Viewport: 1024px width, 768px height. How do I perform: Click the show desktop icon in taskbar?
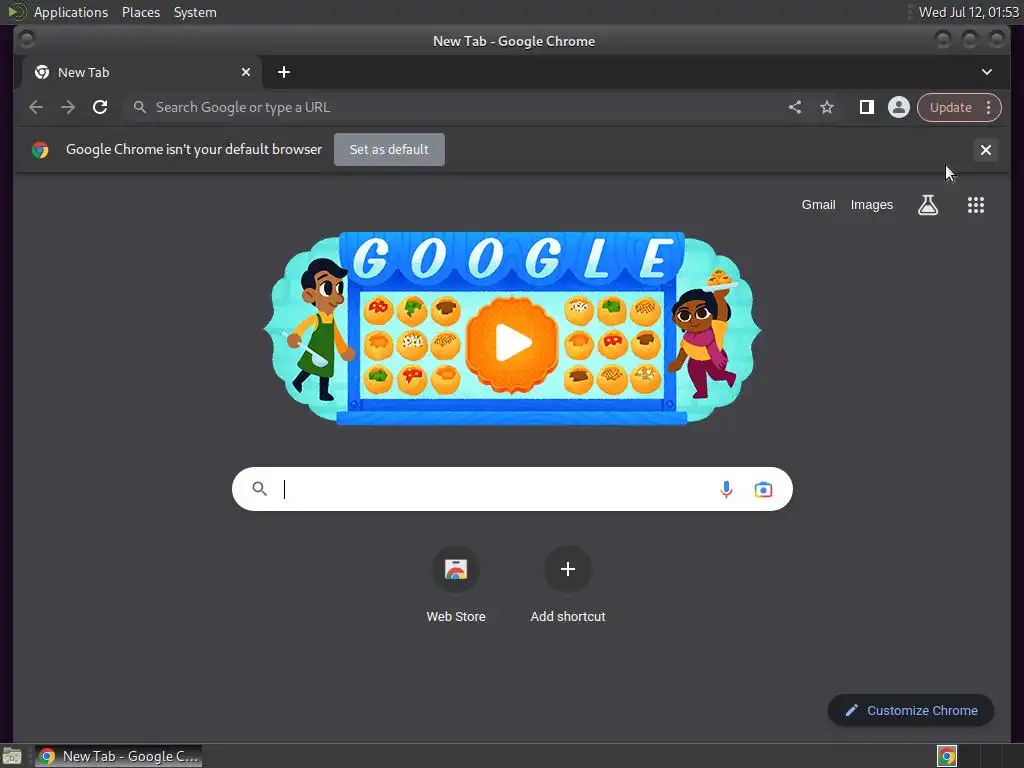pyautogui.click(x=12, y=756)
